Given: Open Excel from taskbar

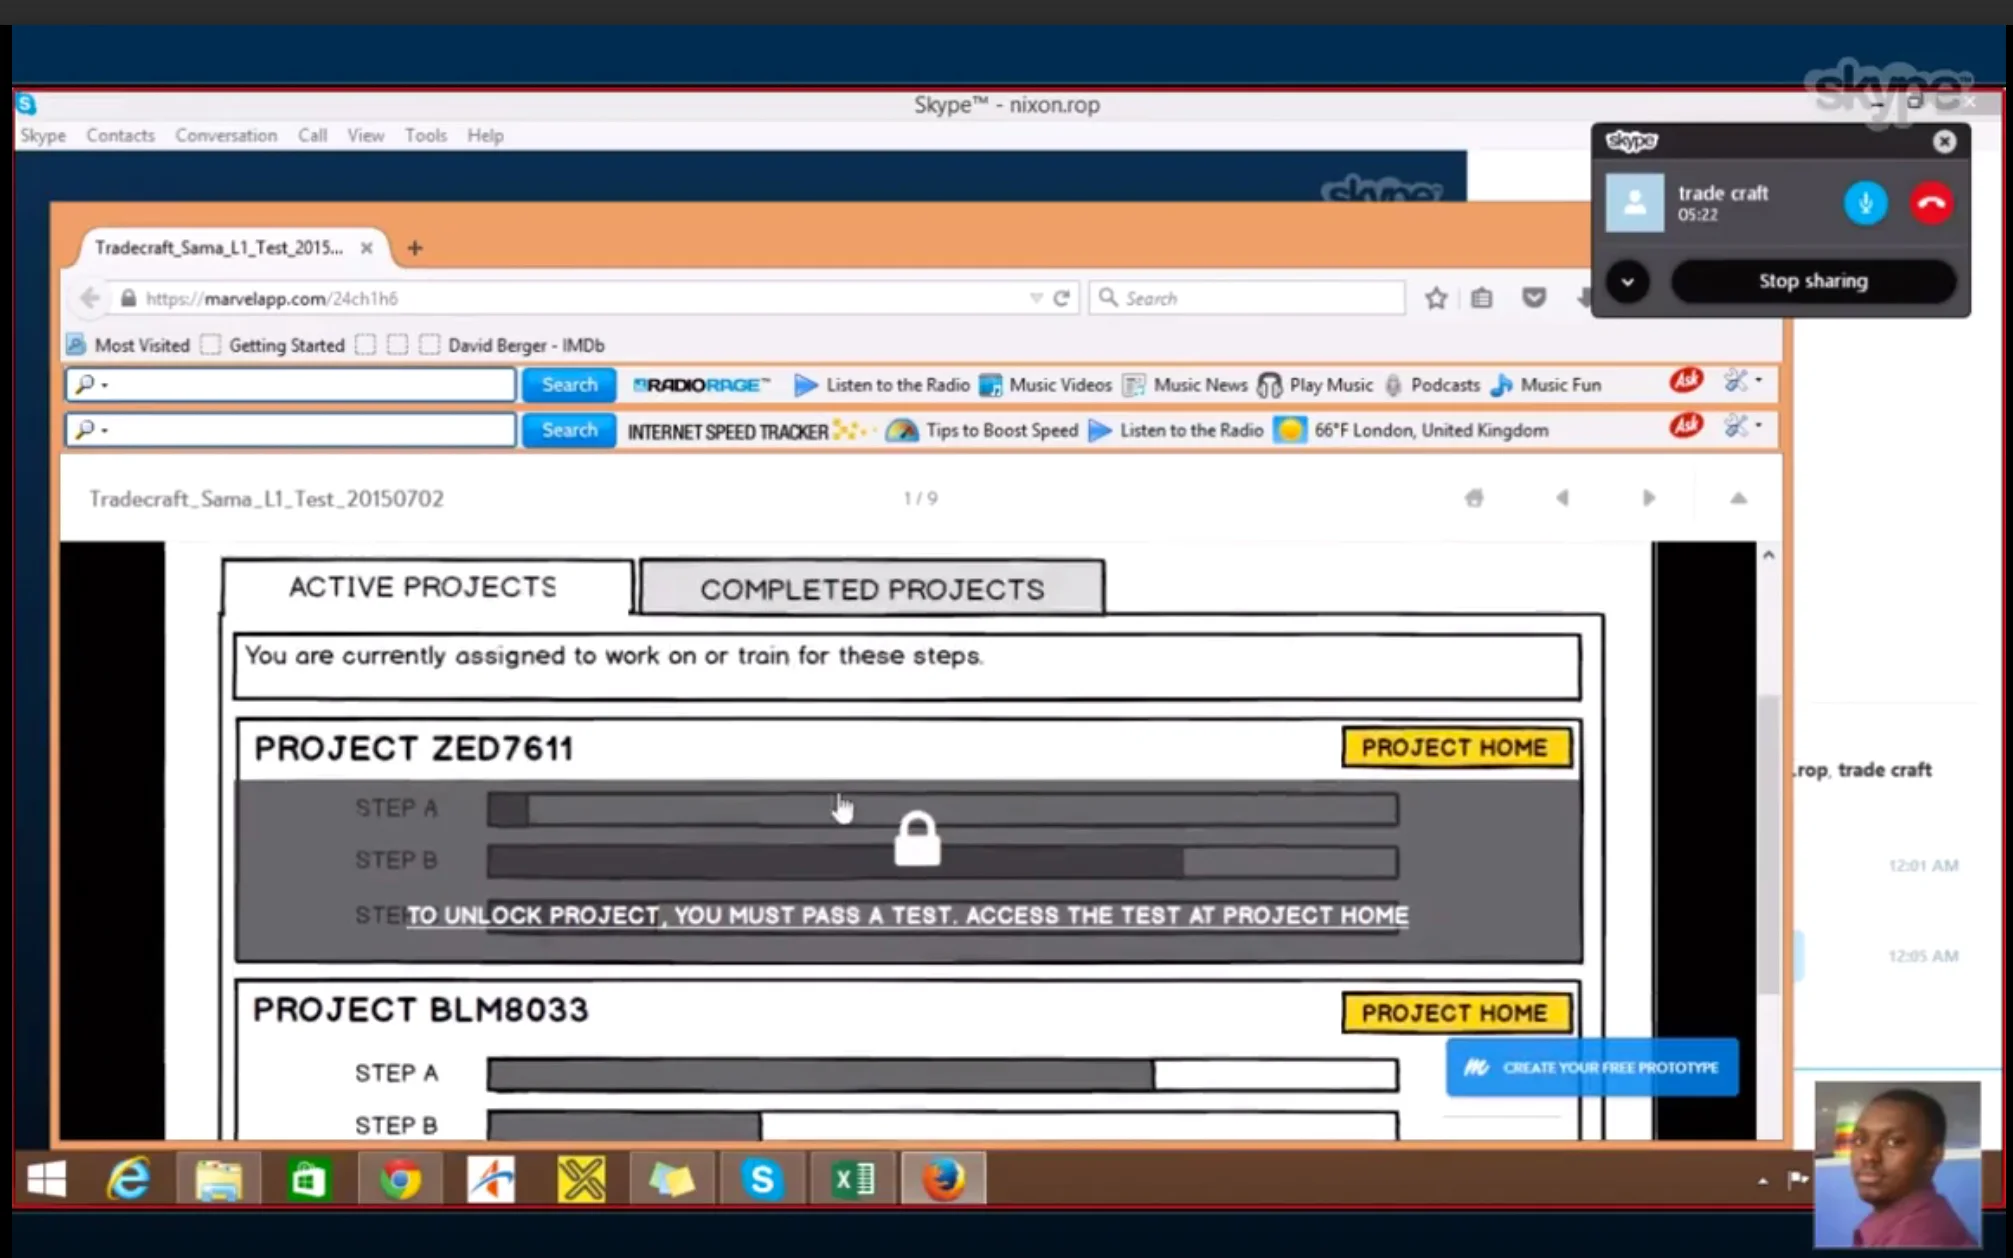Looking at the screenshot, I should click(x=852, y=1181).
